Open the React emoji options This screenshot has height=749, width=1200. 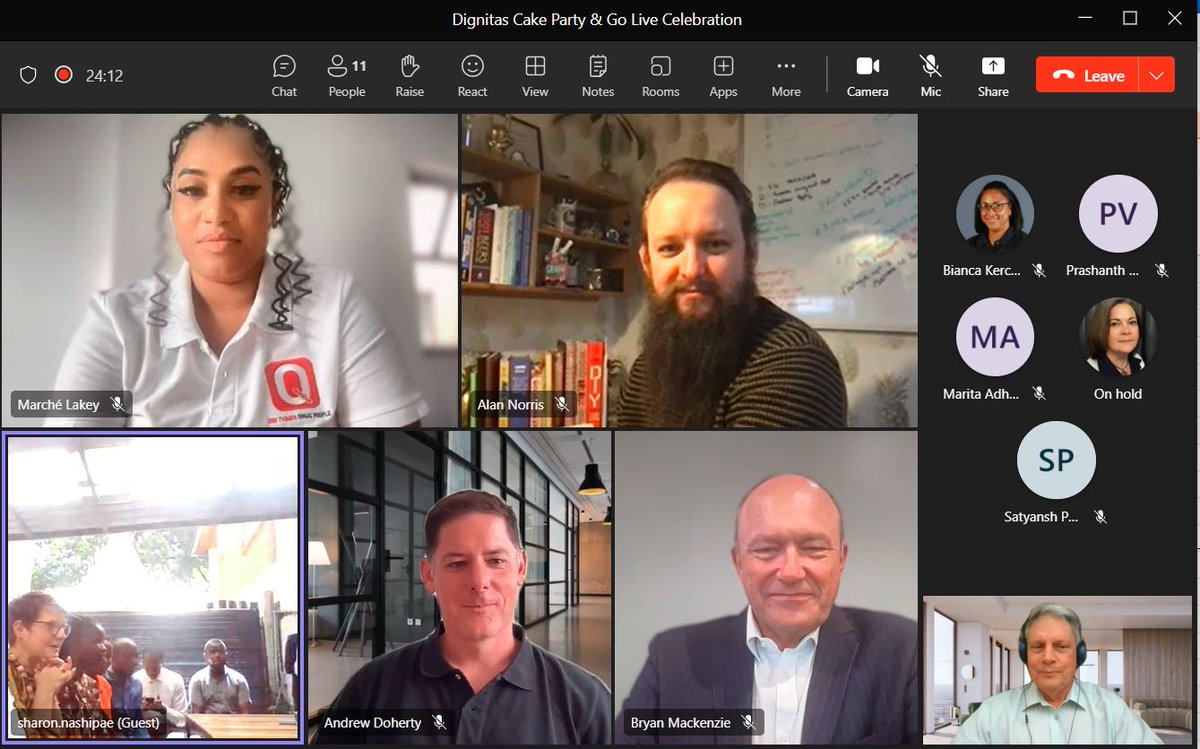click(x=472, y=76)
